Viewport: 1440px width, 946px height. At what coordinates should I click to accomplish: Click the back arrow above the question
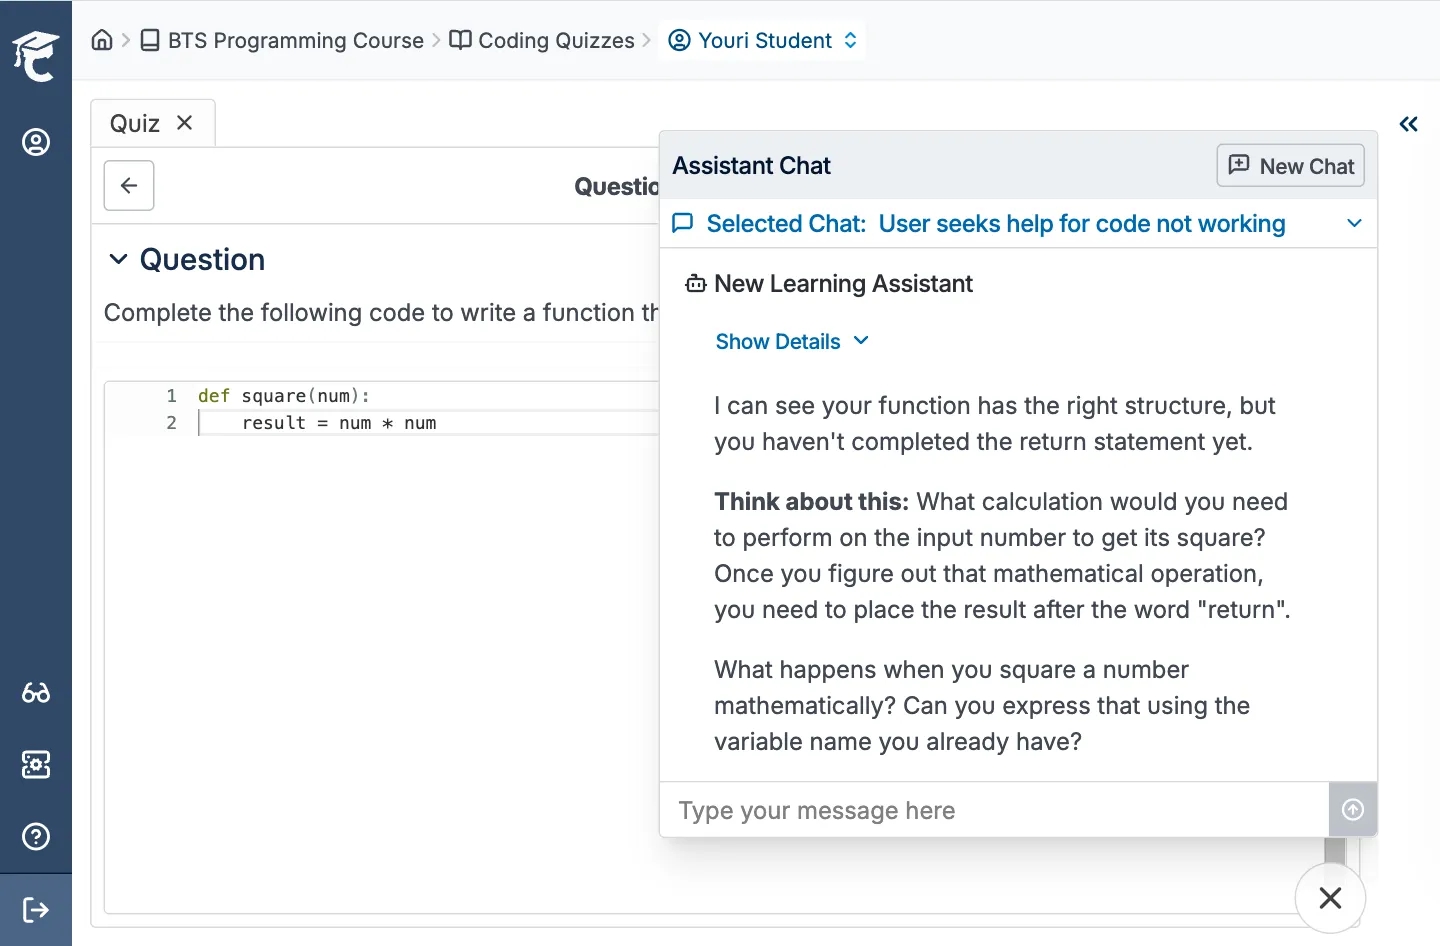coord(128,185)
